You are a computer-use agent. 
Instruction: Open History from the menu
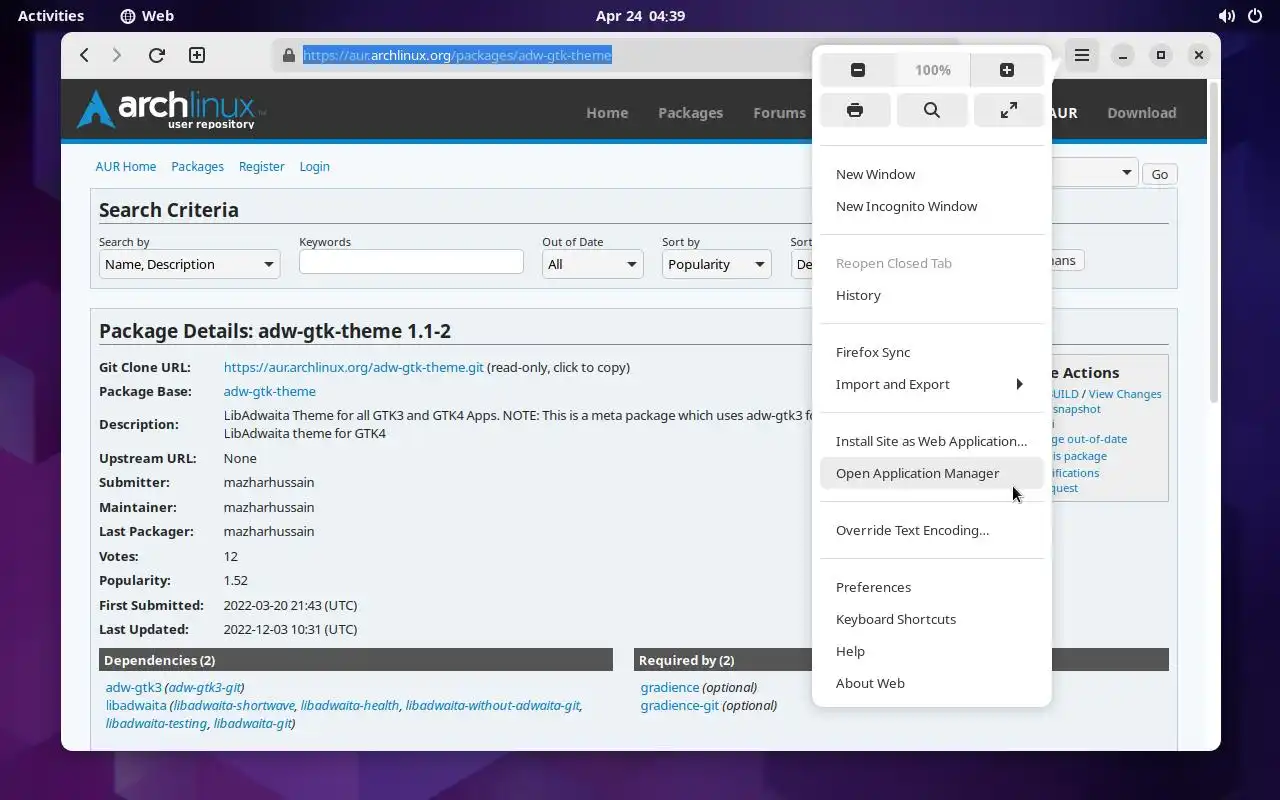point(932,295)
